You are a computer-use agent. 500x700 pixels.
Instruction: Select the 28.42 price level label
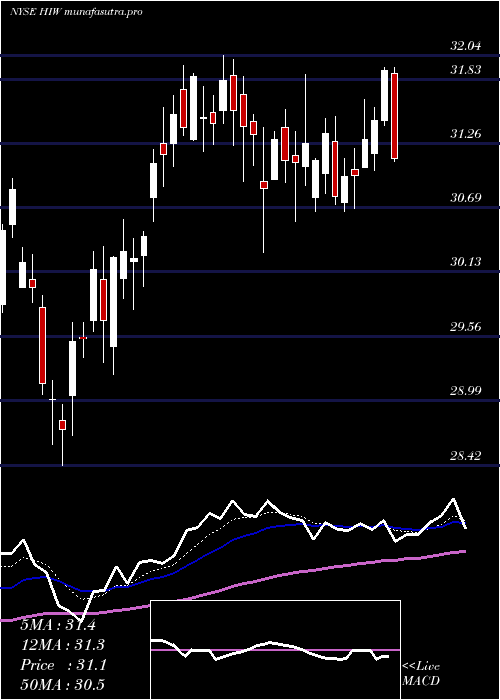(466, 455)
